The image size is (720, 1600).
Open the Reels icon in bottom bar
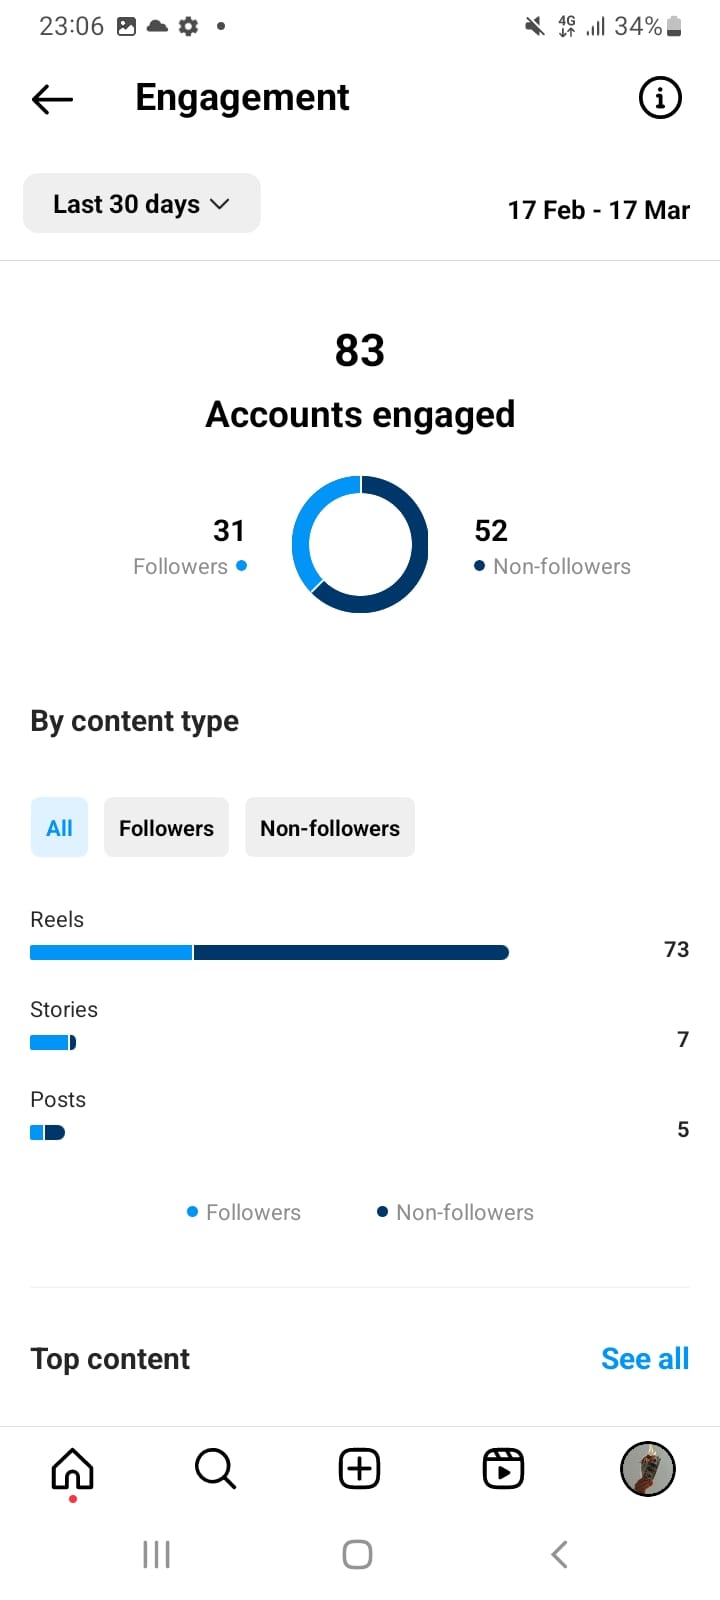click(503, 1469)
